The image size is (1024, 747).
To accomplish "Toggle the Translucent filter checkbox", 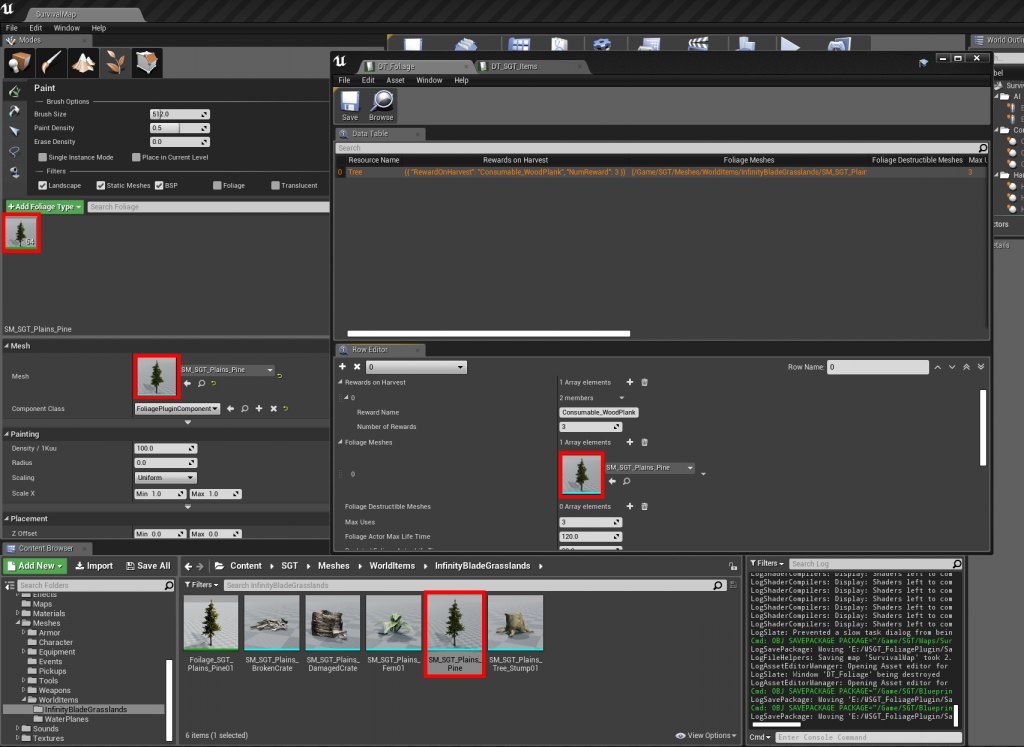I will tap(273, 185).
